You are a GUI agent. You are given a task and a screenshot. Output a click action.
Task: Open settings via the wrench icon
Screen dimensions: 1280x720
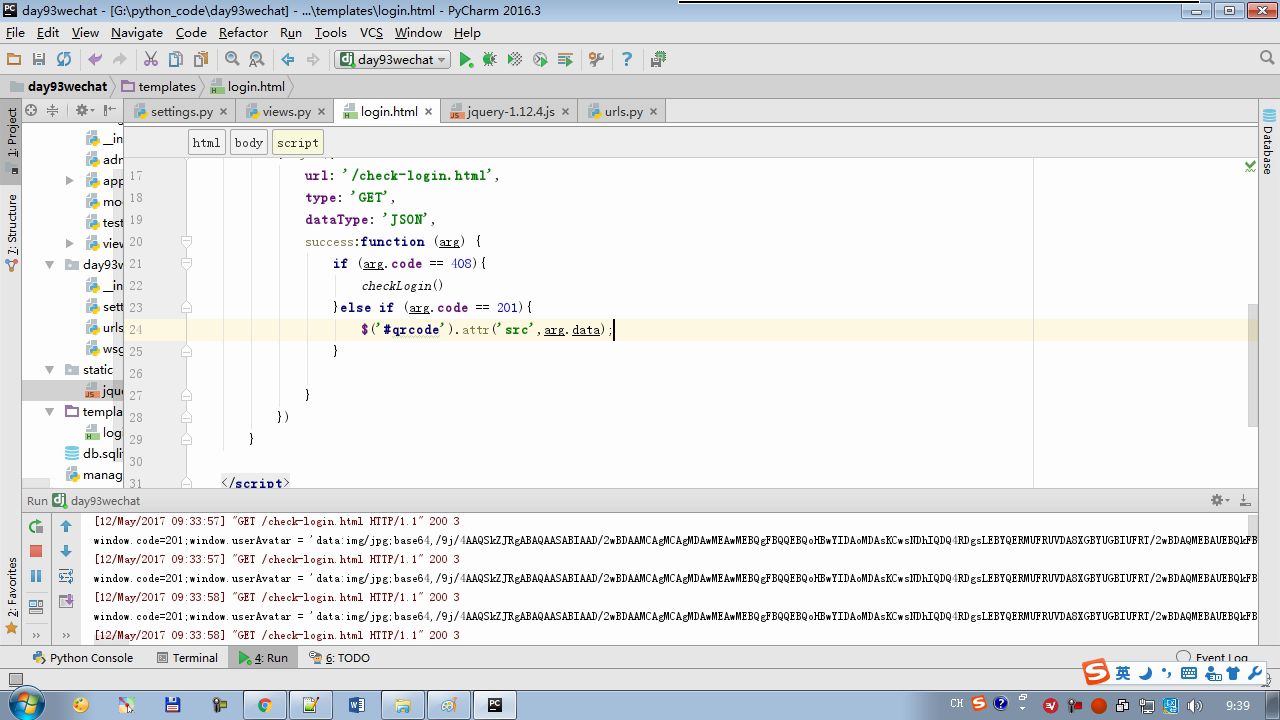(596, 60)
